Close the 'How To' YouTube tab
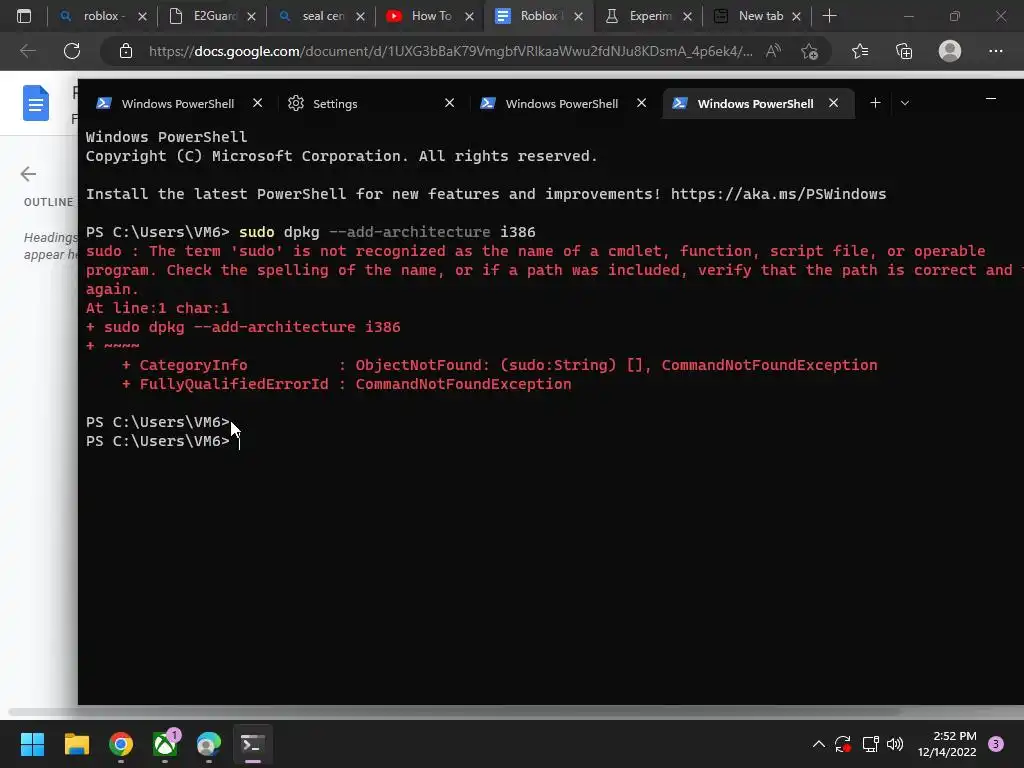1024x768 pixels. [x=470, y=16]
